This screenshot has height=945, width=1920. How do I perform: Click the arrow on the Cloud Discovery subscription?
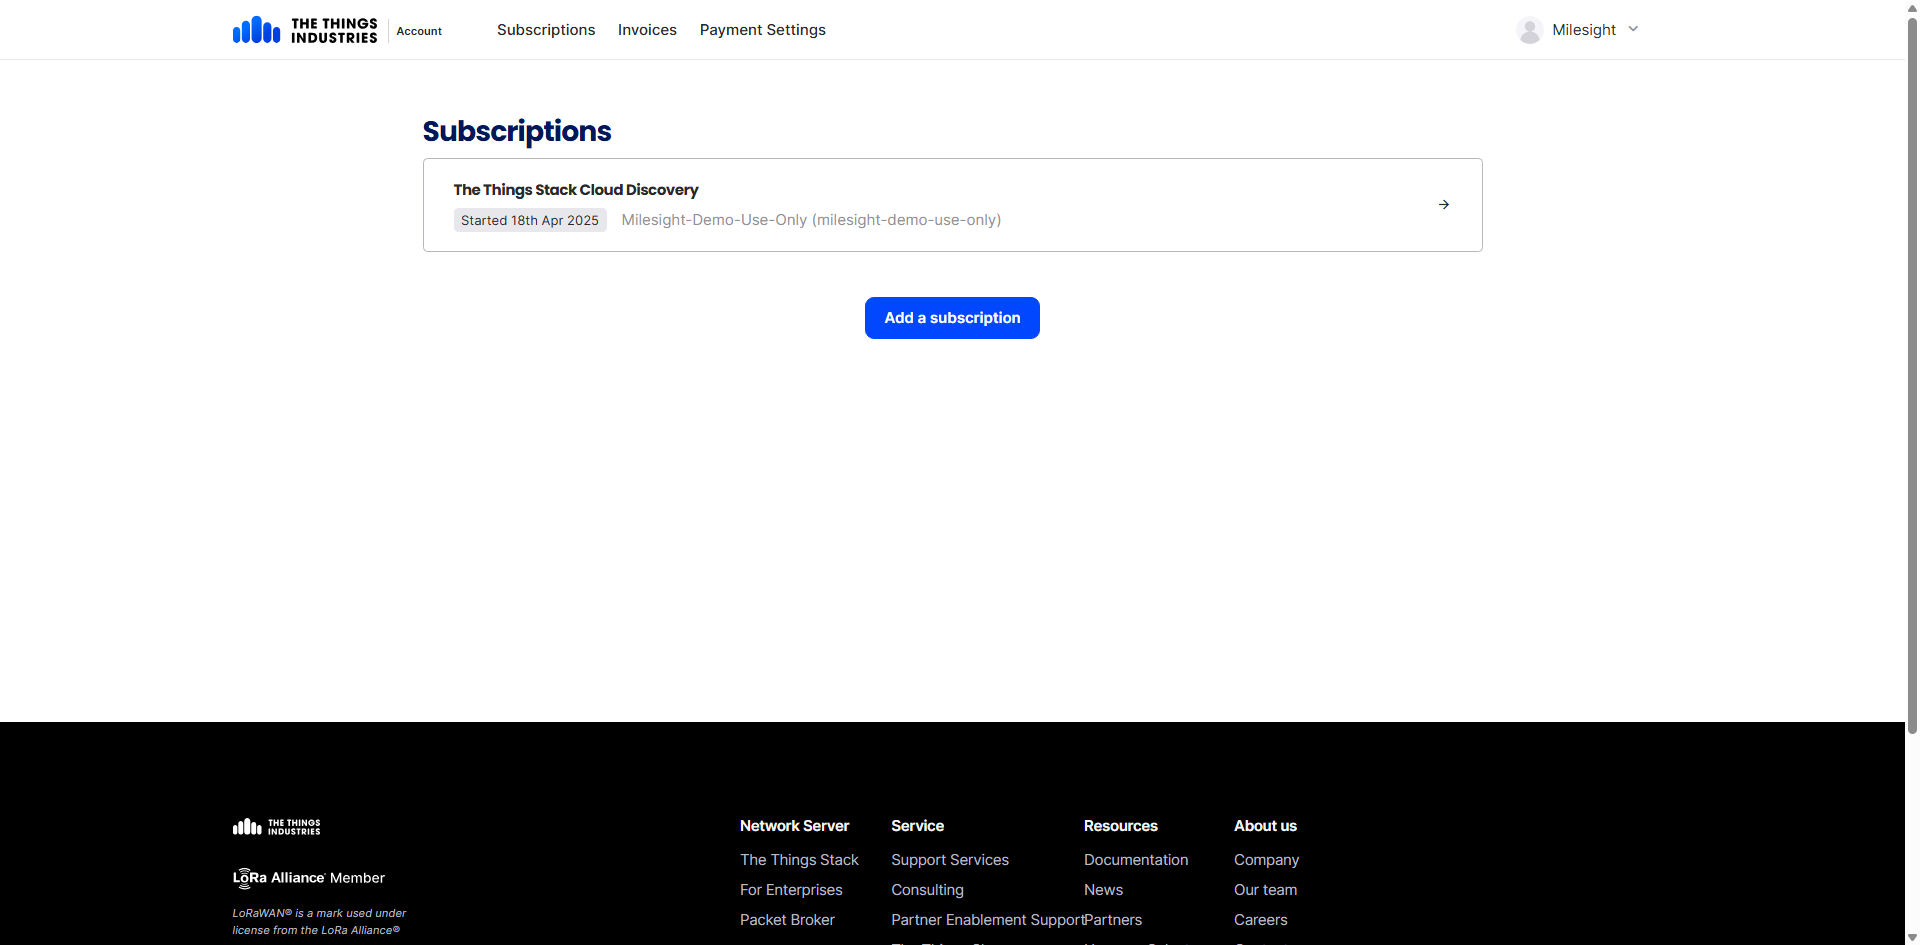pos(1444,204)
